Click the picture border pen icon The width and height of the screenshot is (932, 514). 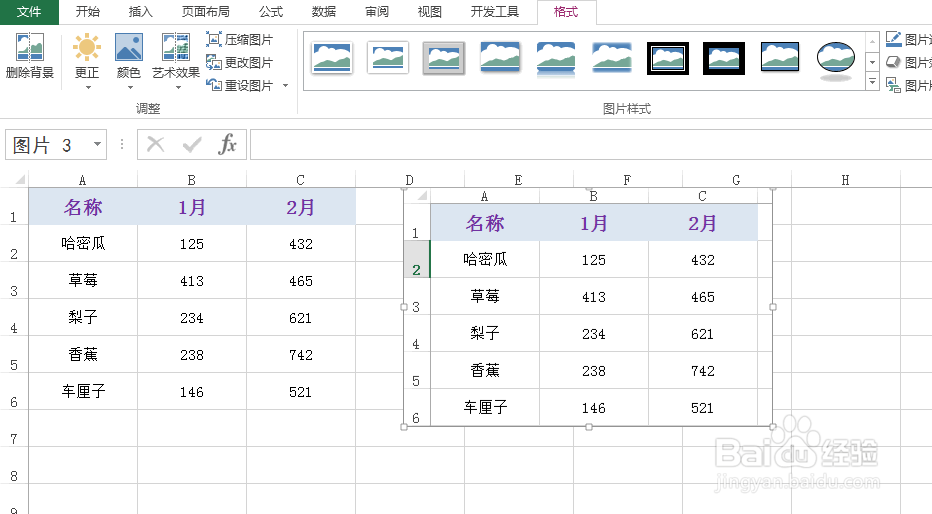coord(893,39)
